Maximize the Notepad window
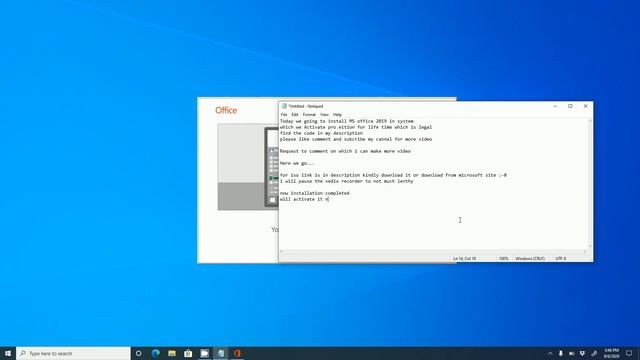Screen dimensions: 640x360 tap(570, 106)
